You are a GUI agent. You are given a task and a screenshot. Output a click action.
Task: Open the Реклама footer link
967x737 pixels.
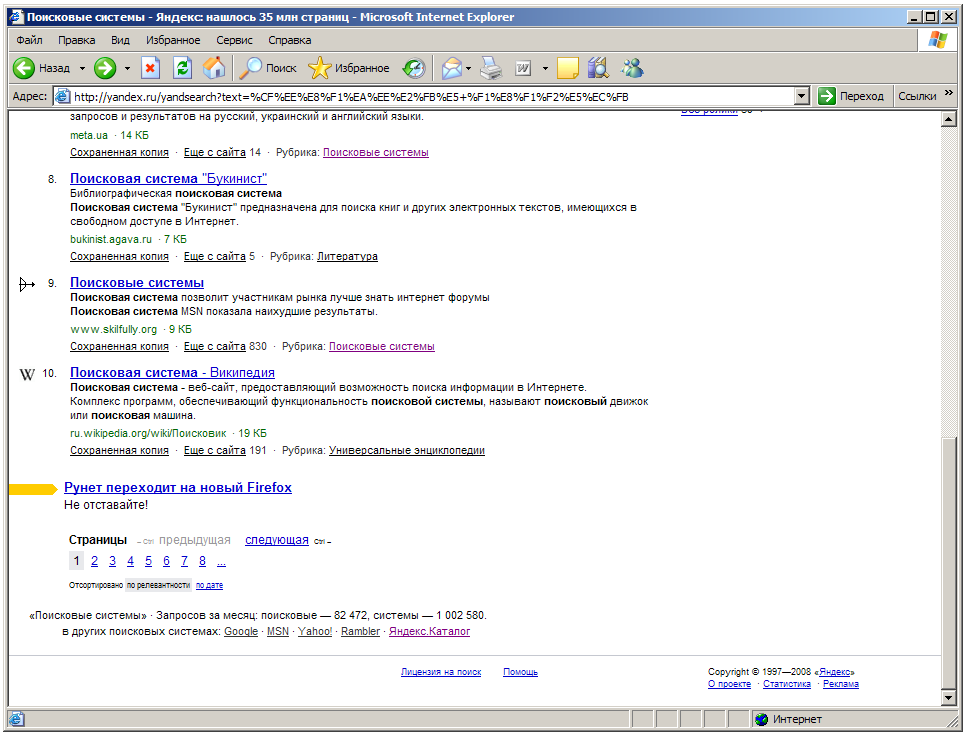click(841, 684)
